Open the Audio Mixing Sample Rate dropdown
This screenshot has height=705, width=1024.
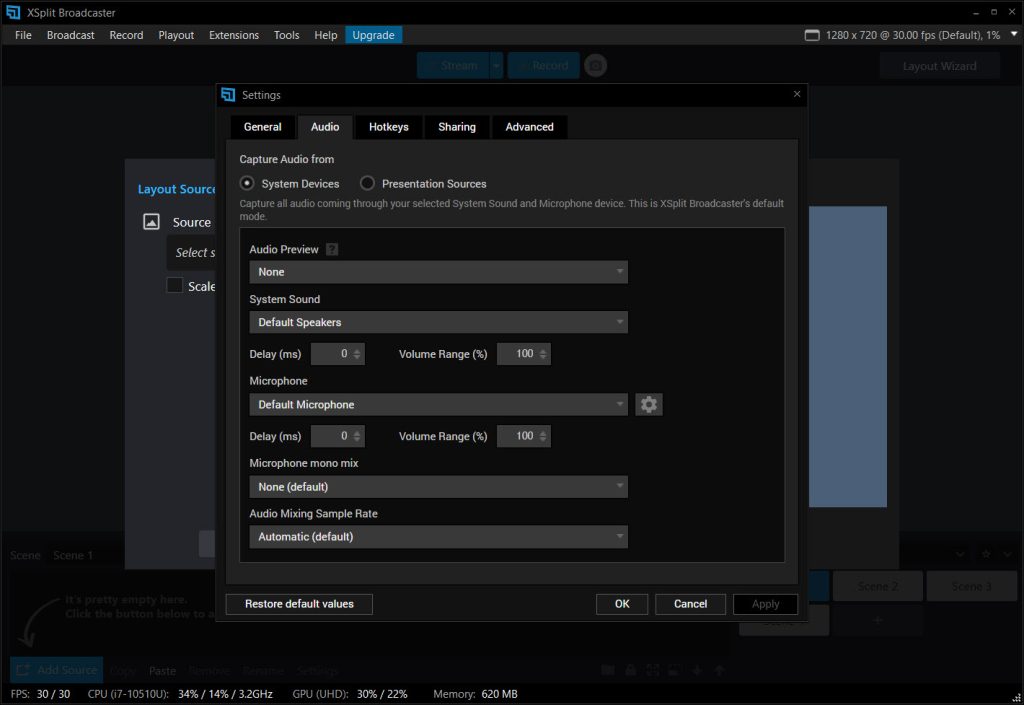[x=438, y=537]
